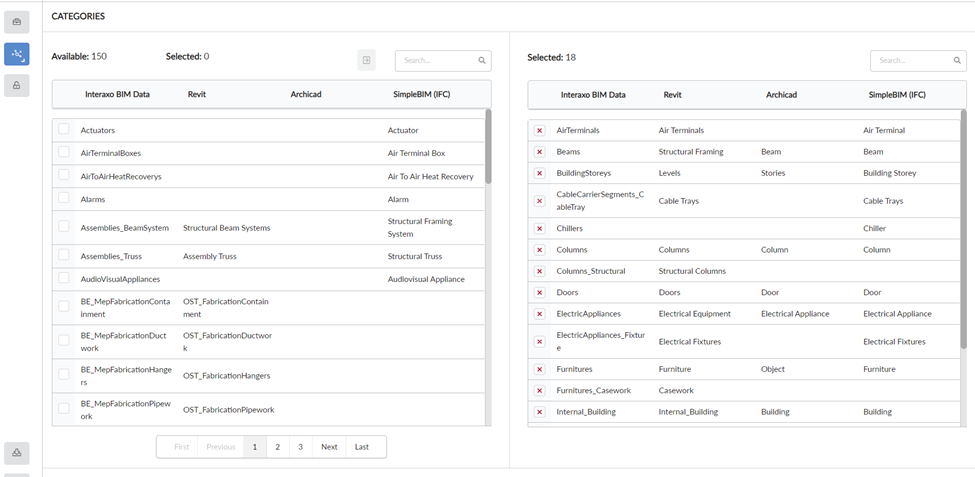Select the AudioVisualAppliances checkbox

(x=63, y=277)
